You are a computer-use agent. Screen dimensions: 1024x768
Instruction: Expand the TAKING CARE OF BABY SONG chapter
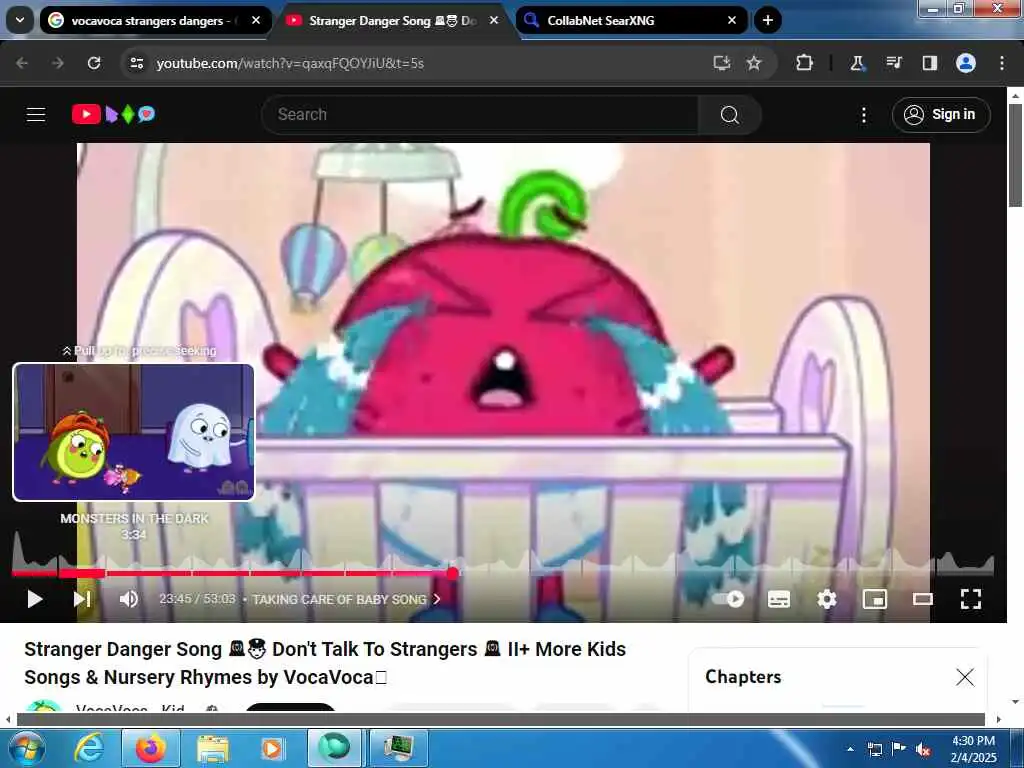pyautogui.click(x=346, y=600)
